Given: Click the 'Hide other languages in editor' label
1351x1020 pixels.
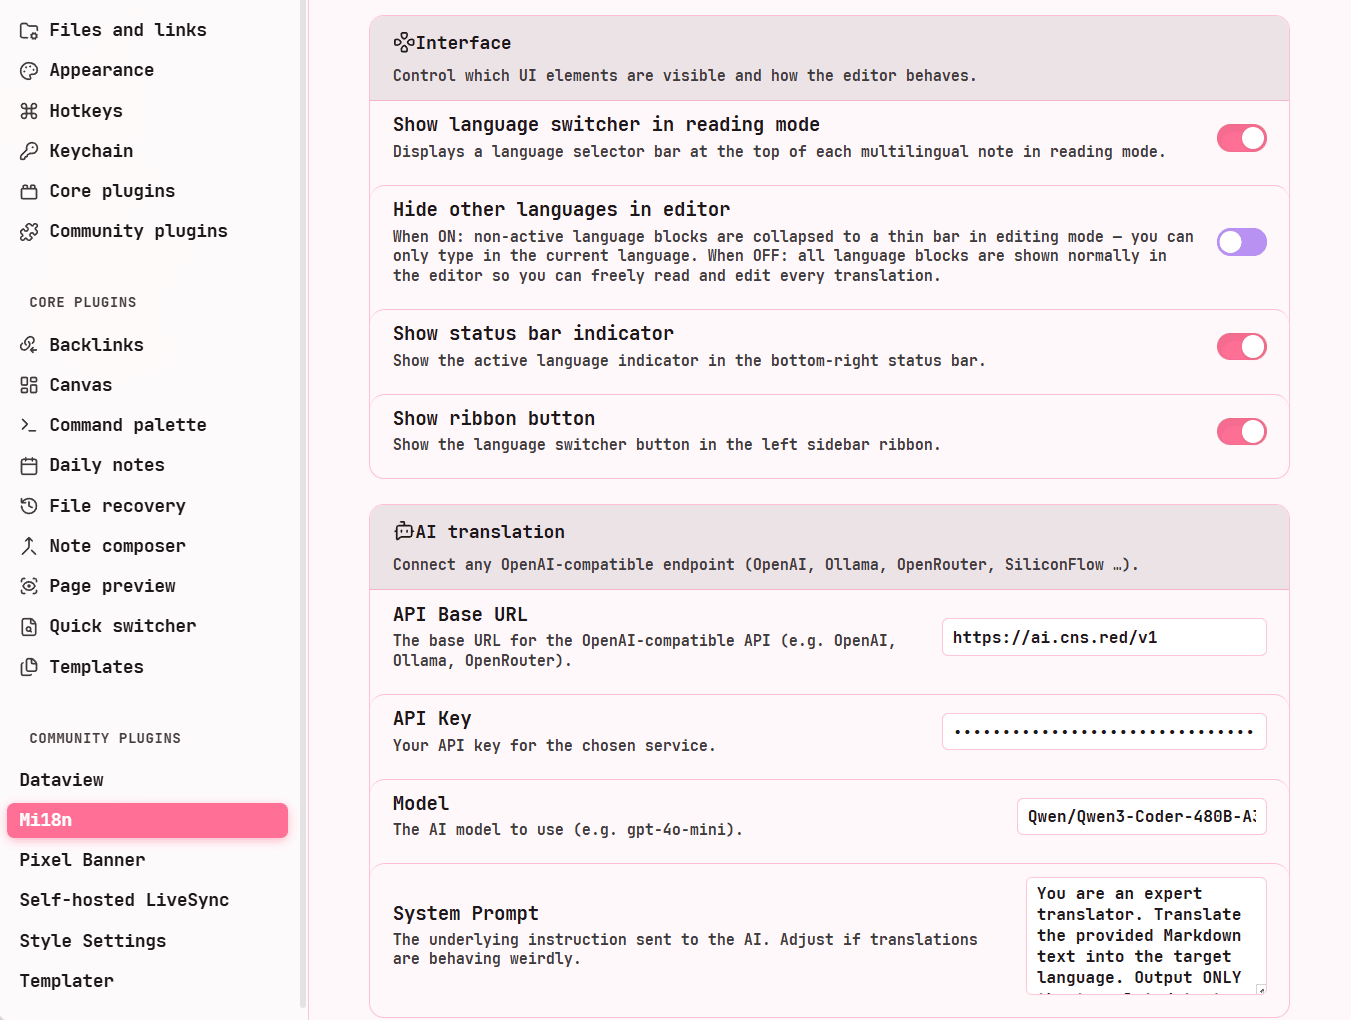Looking at the screenshot, I should (x=561, y=209).
